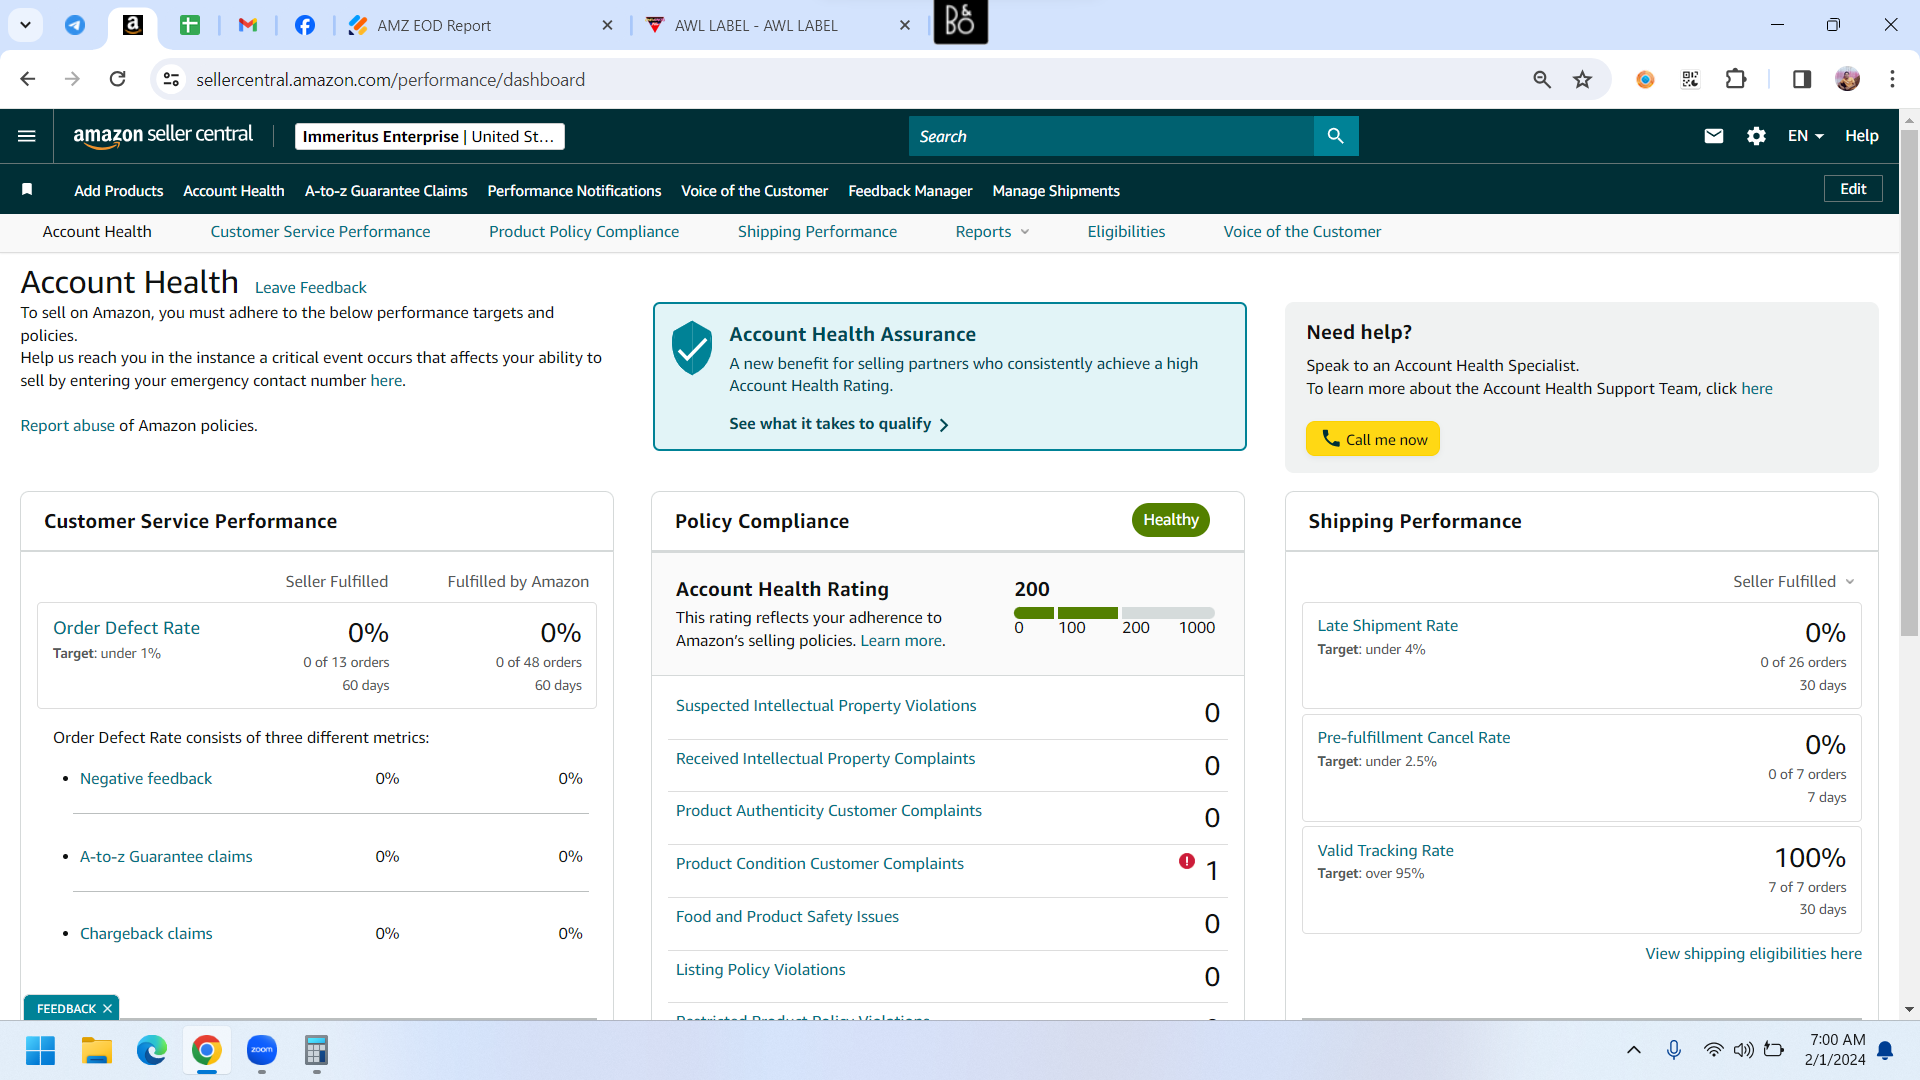Open Zoom from the taskbar
This screenshot has height=1080, width=1920.
click(x=262, y=1050)
